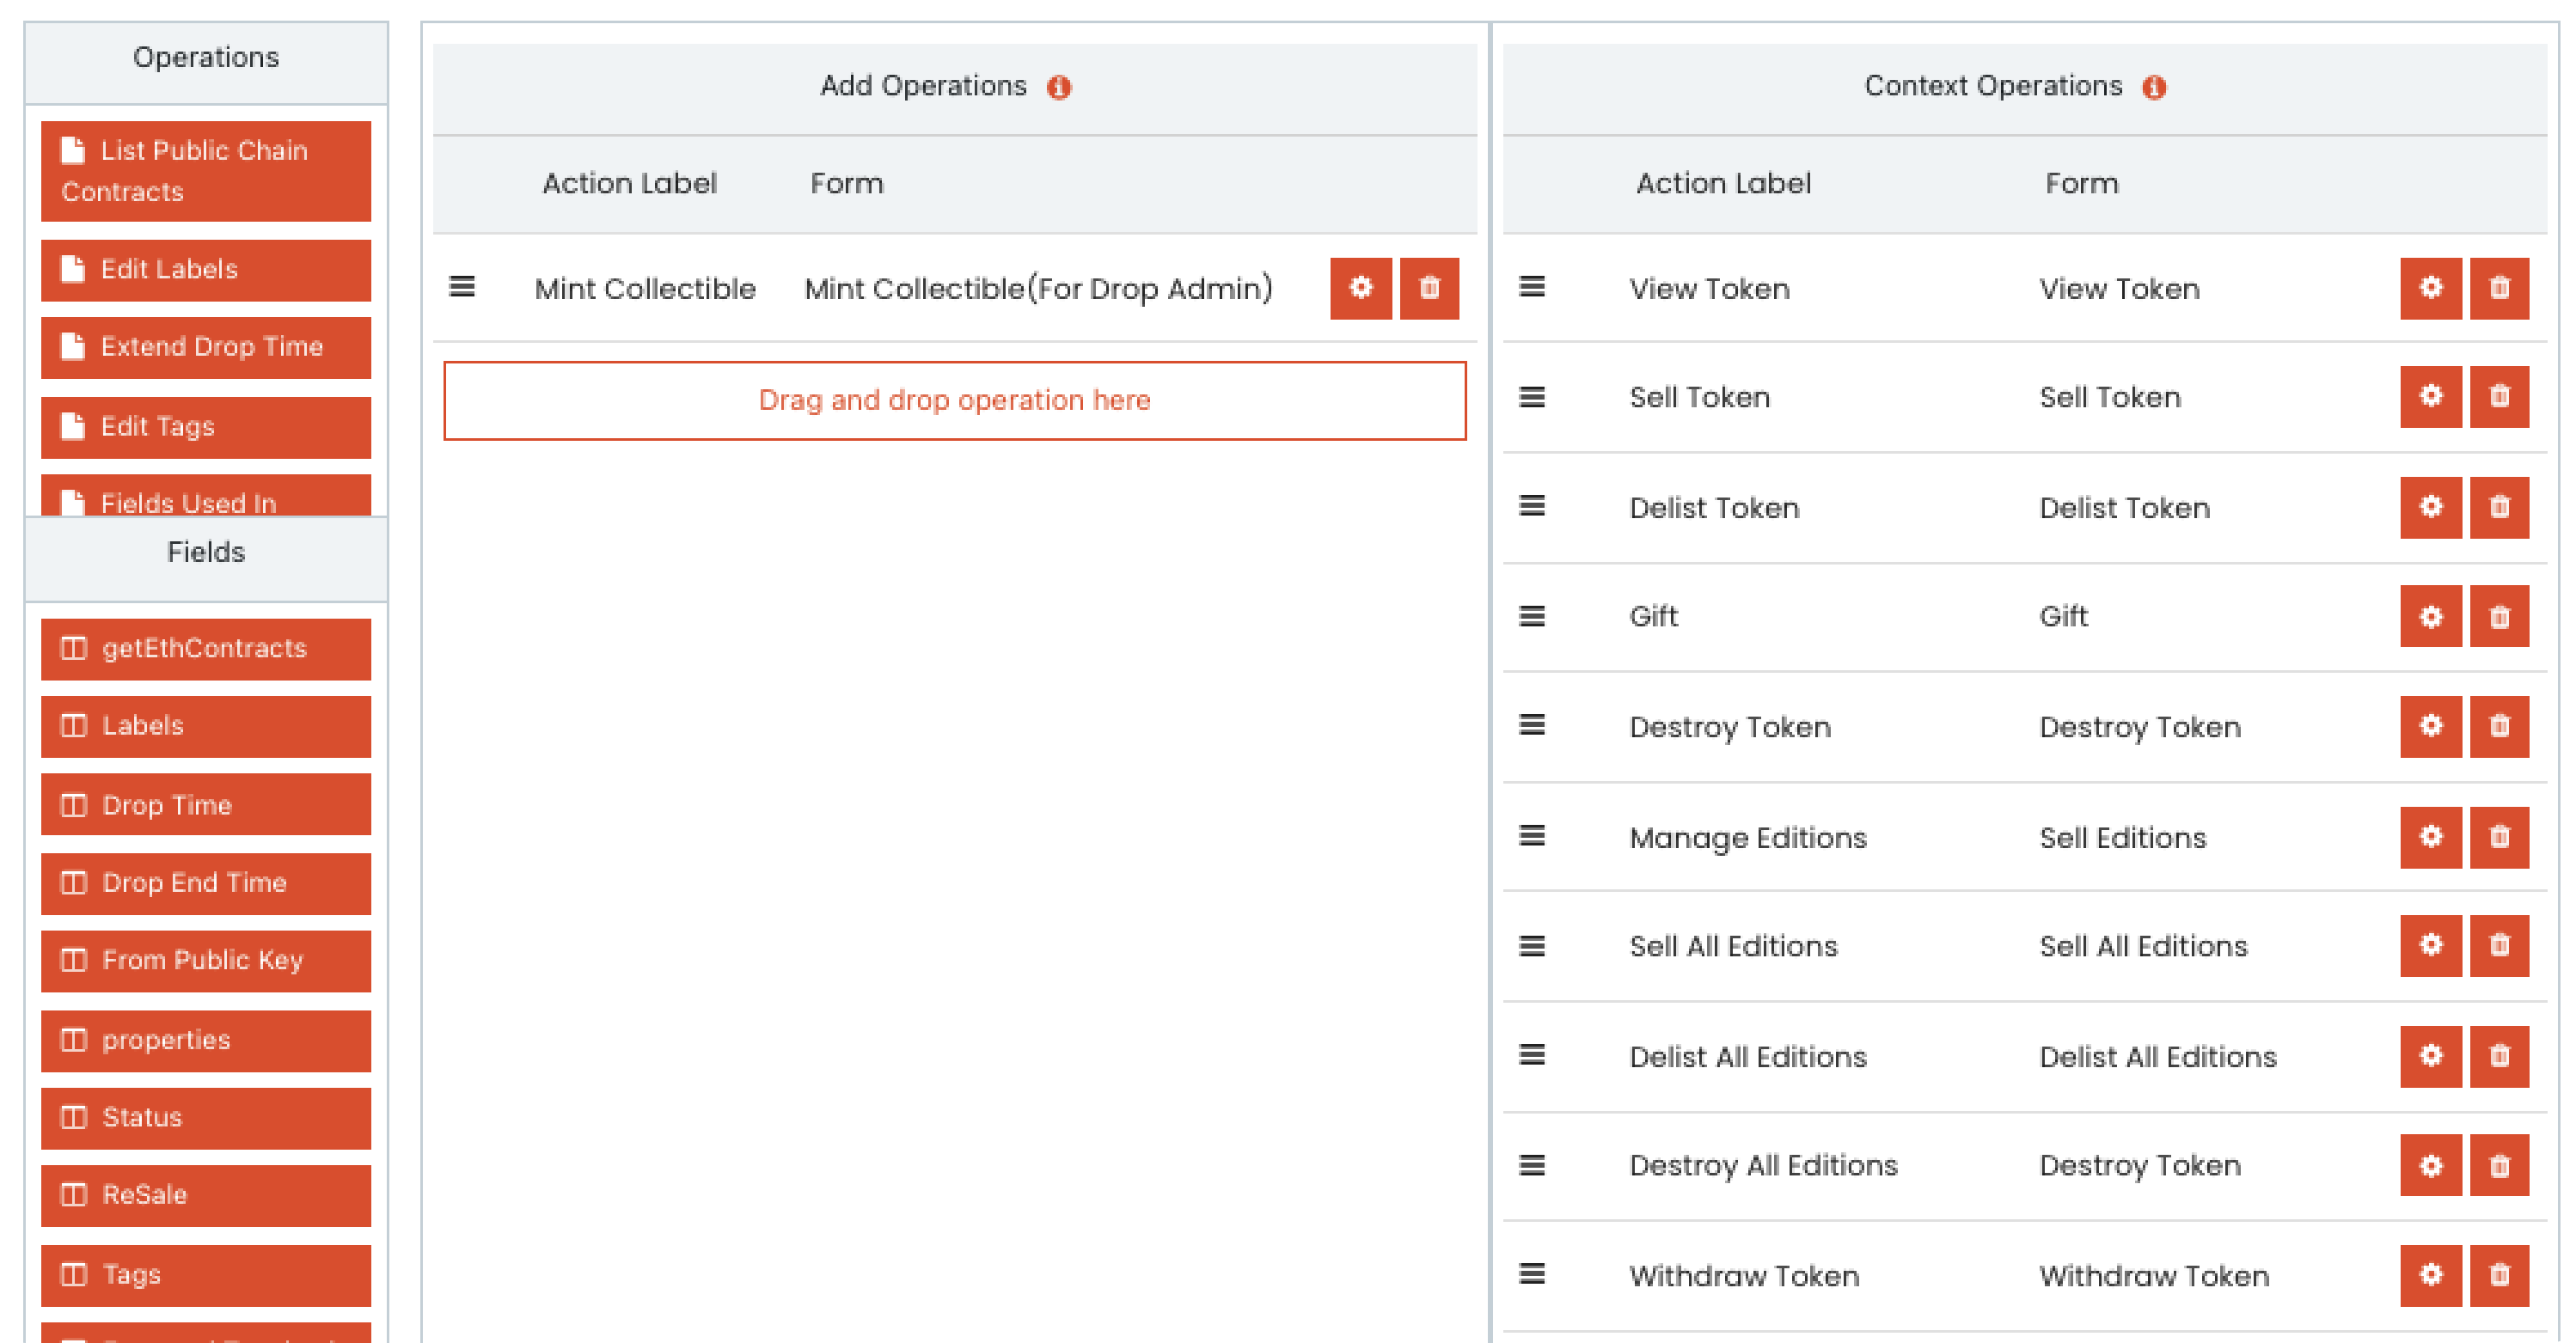Delete the Sell Token operation
The image size is (2576, 1343).
click(x=2499, y=397)
